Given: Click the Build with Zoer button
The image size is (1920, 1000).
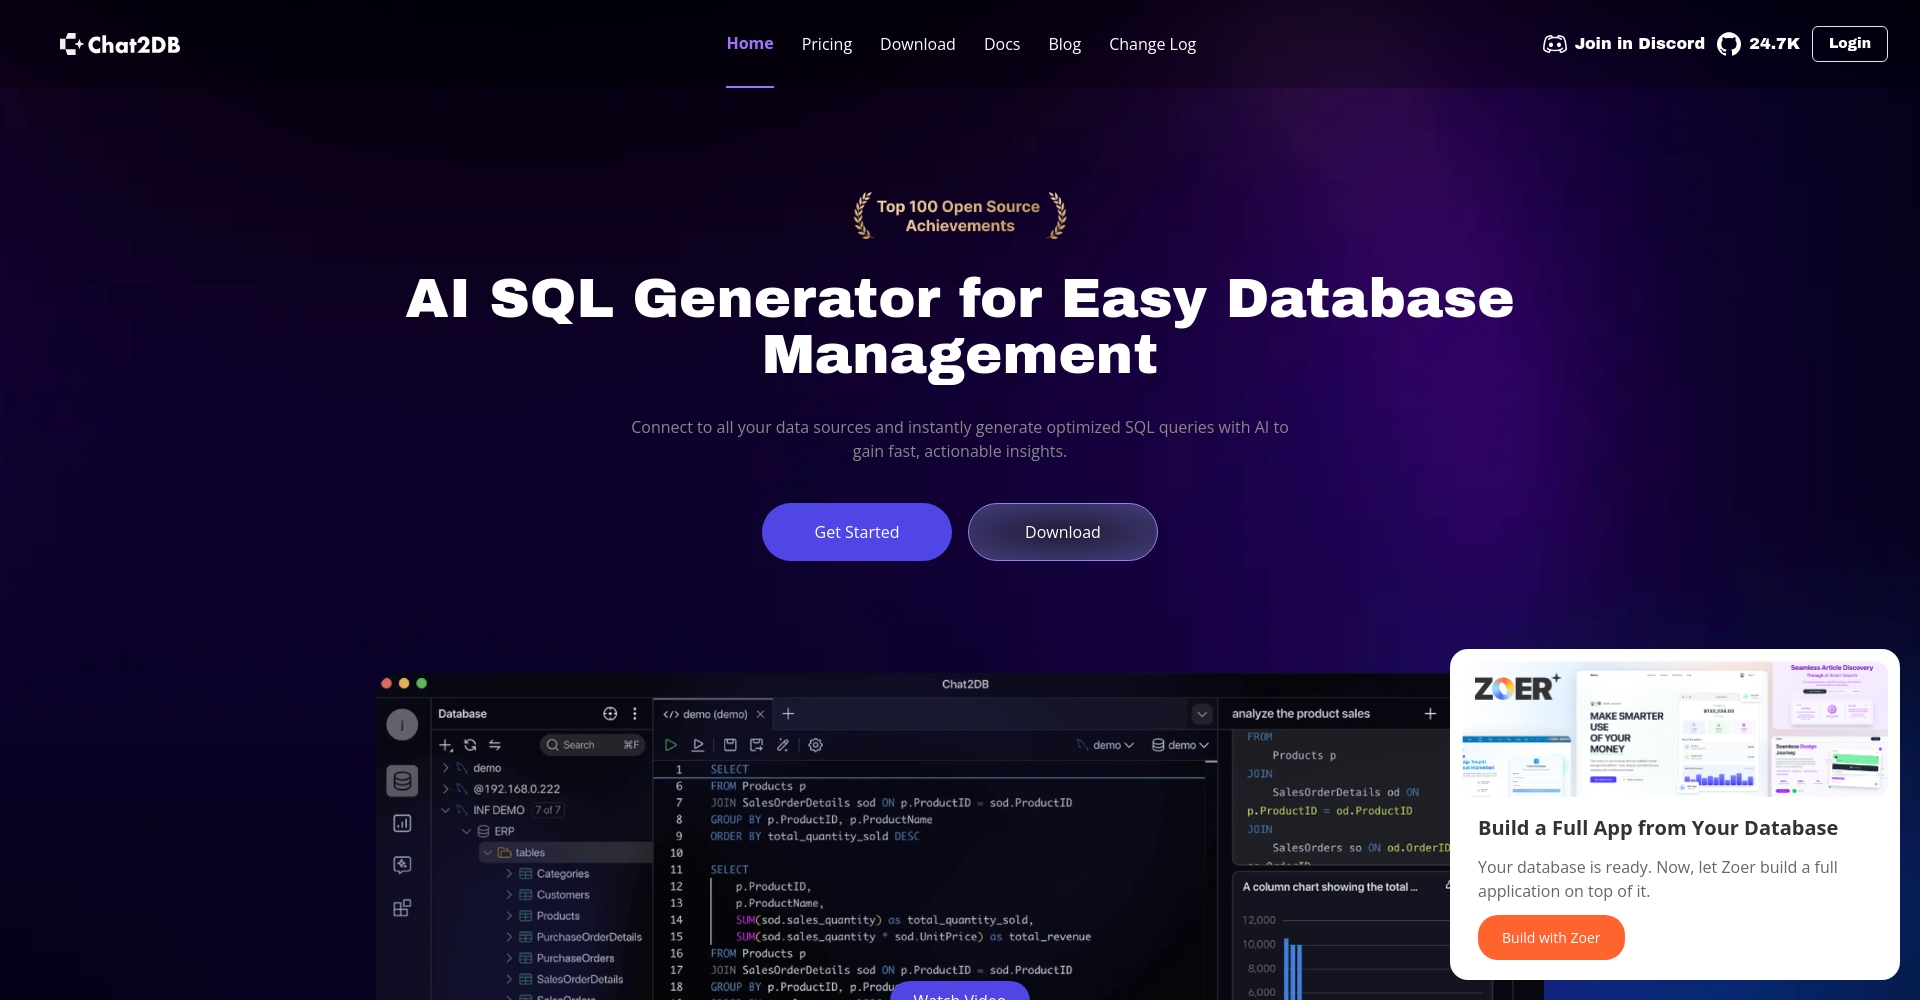Looking at the screenshot, I should [x=1550, y=938].
